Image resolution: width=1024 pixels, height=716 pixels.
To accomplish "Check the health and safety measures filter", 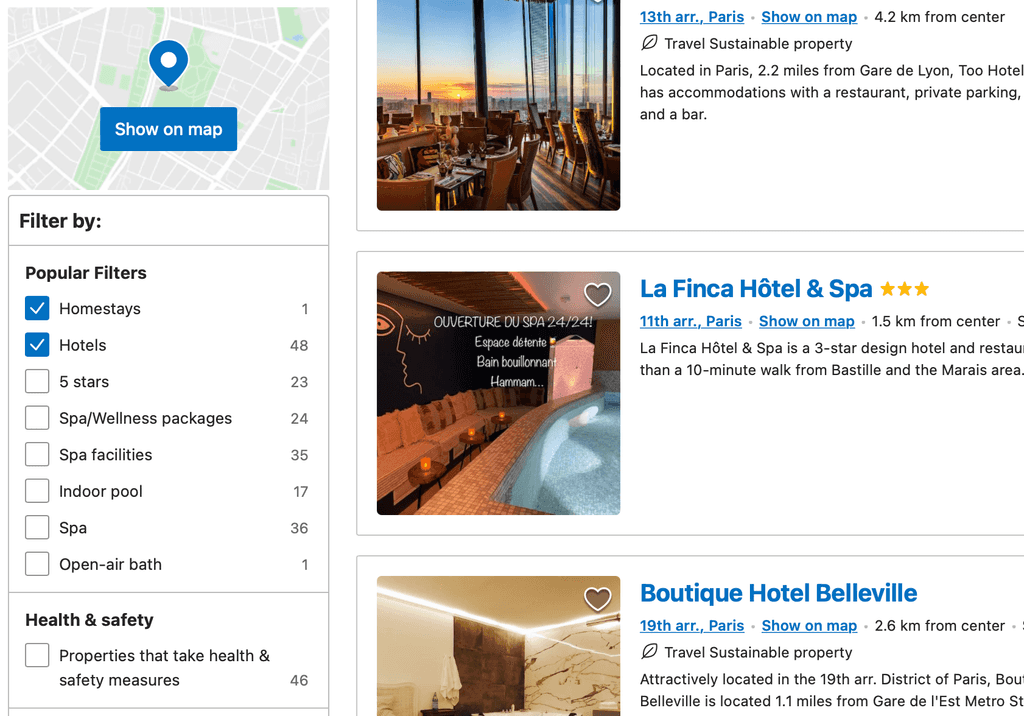I will tap(37, 655).
